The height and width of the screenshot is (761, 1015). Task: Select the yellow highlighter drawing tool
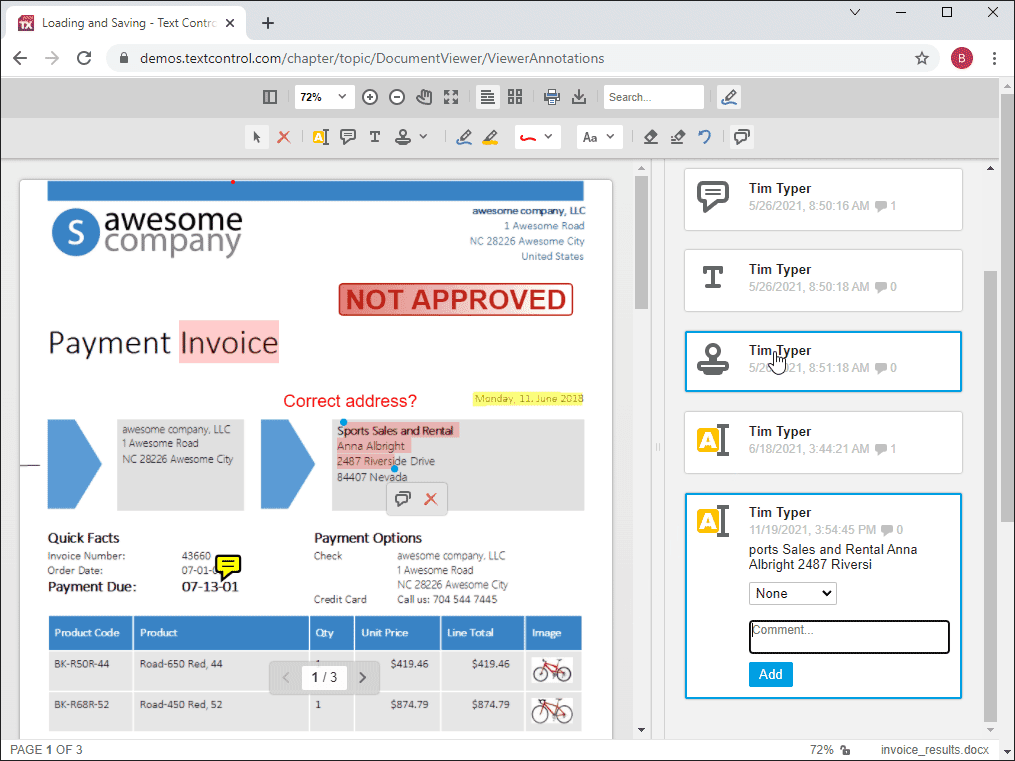pos(490,137)
